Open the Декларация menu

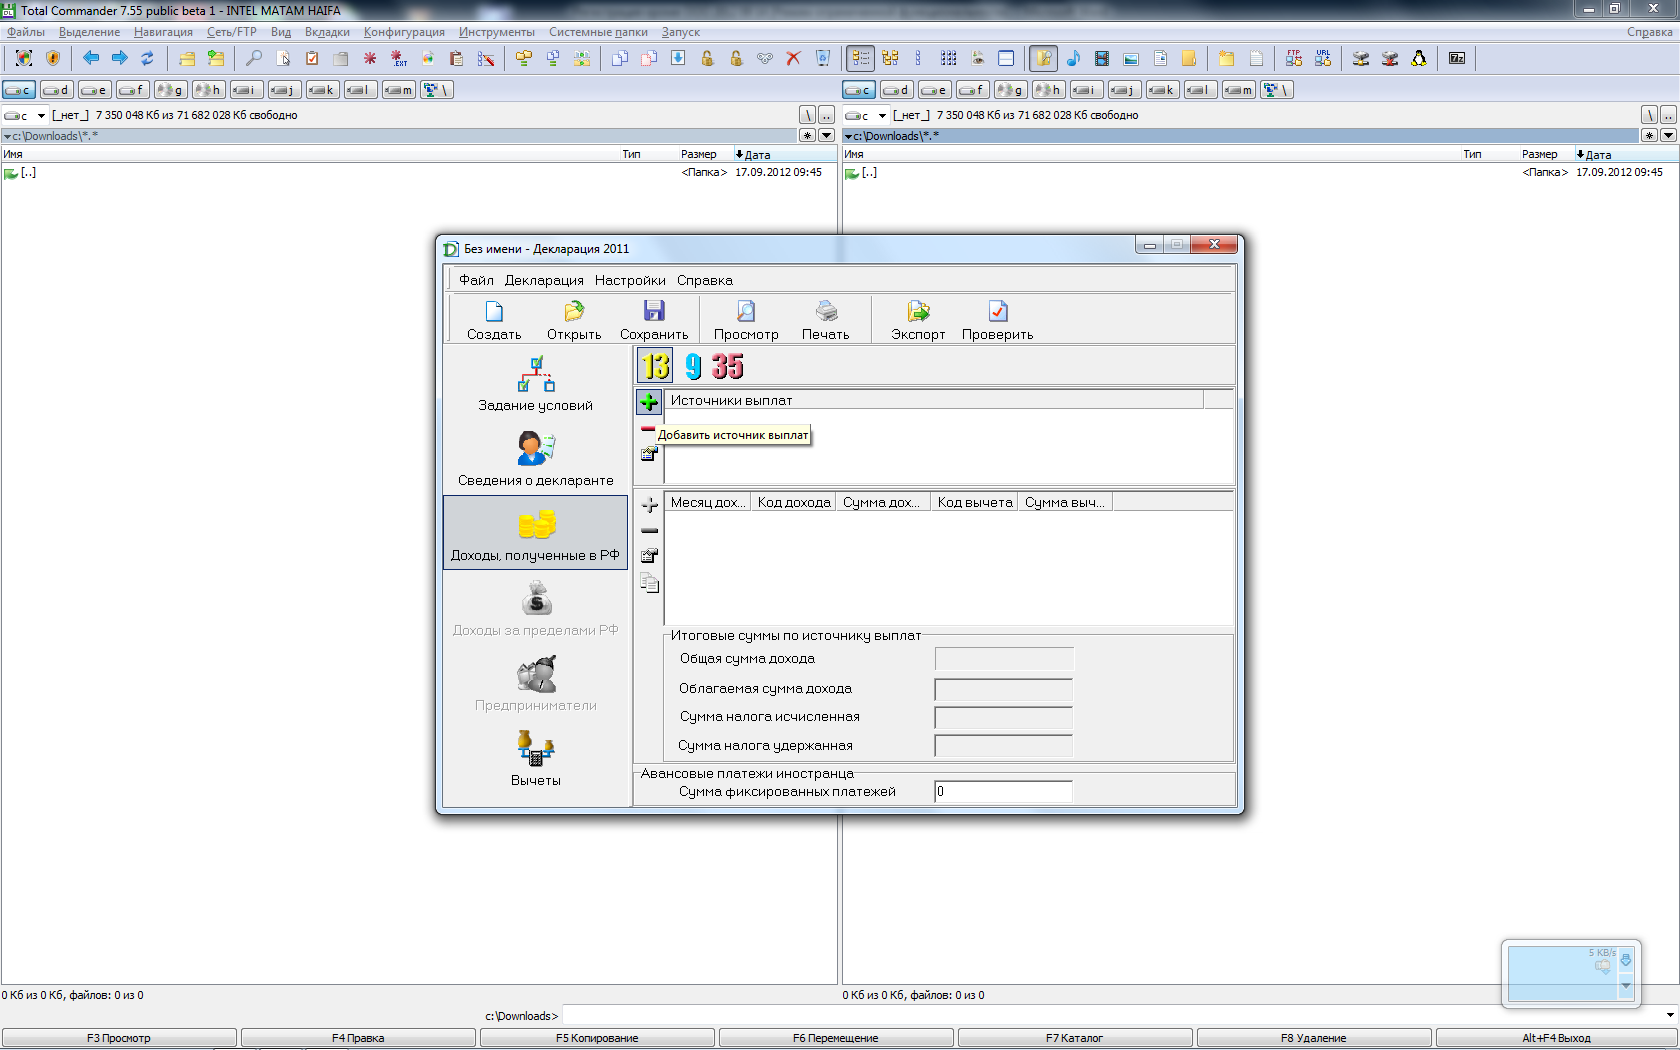point(544,280)
